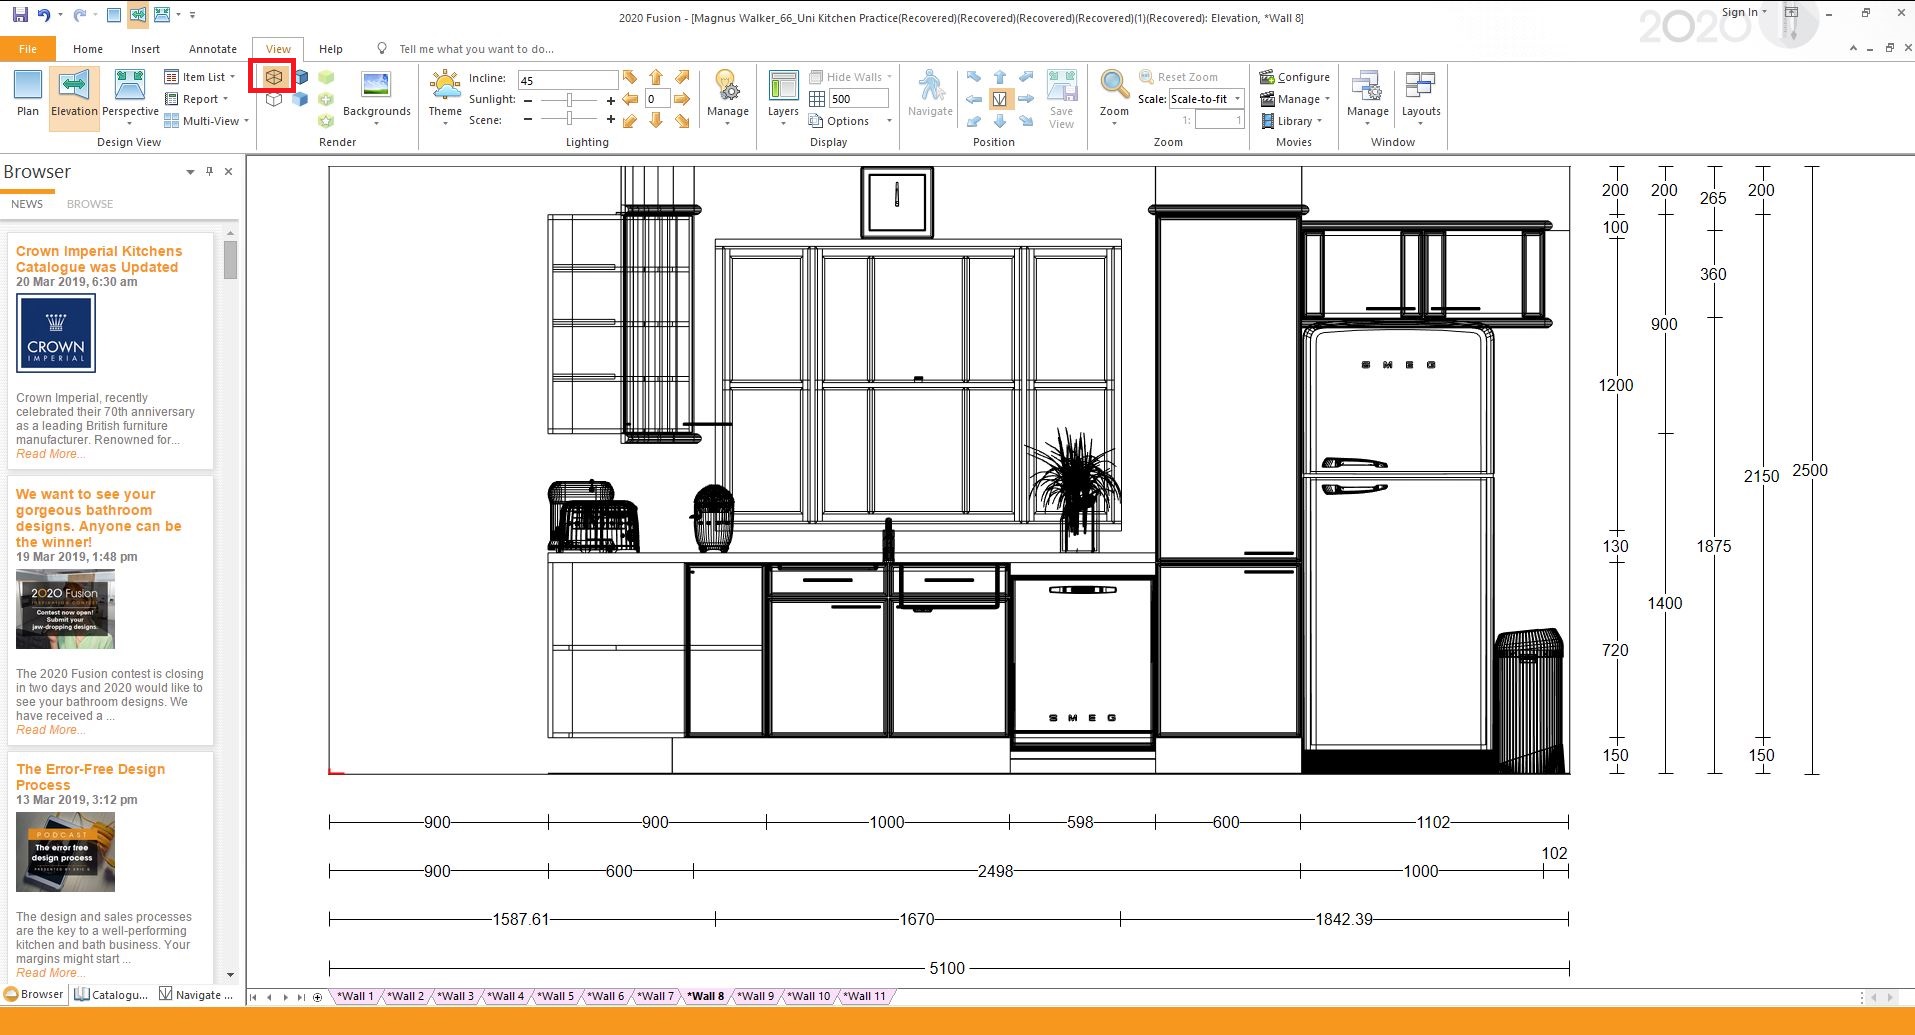Open the Sign In dropdown
1915x1035 pixels.
coord(1745,12)
